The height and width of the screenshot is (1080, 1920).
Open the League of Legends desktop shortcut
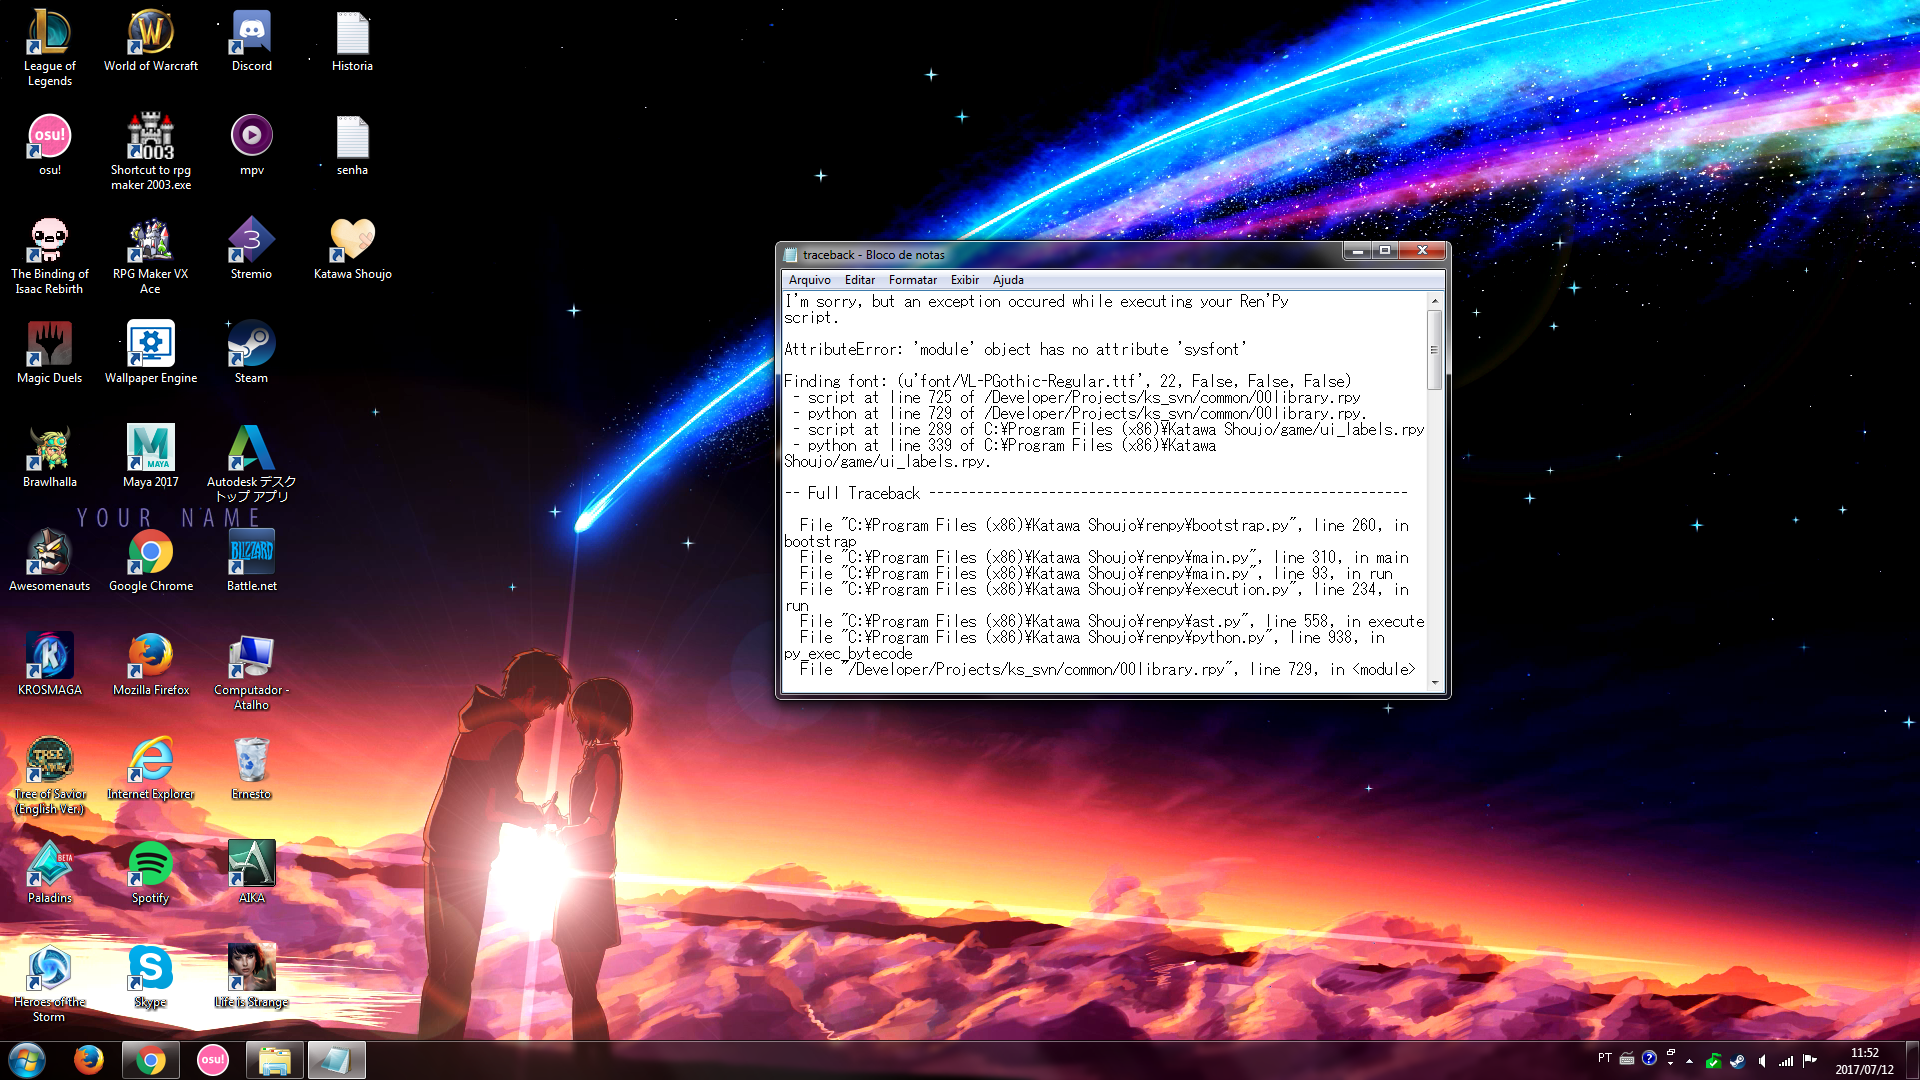coord(49,47)
